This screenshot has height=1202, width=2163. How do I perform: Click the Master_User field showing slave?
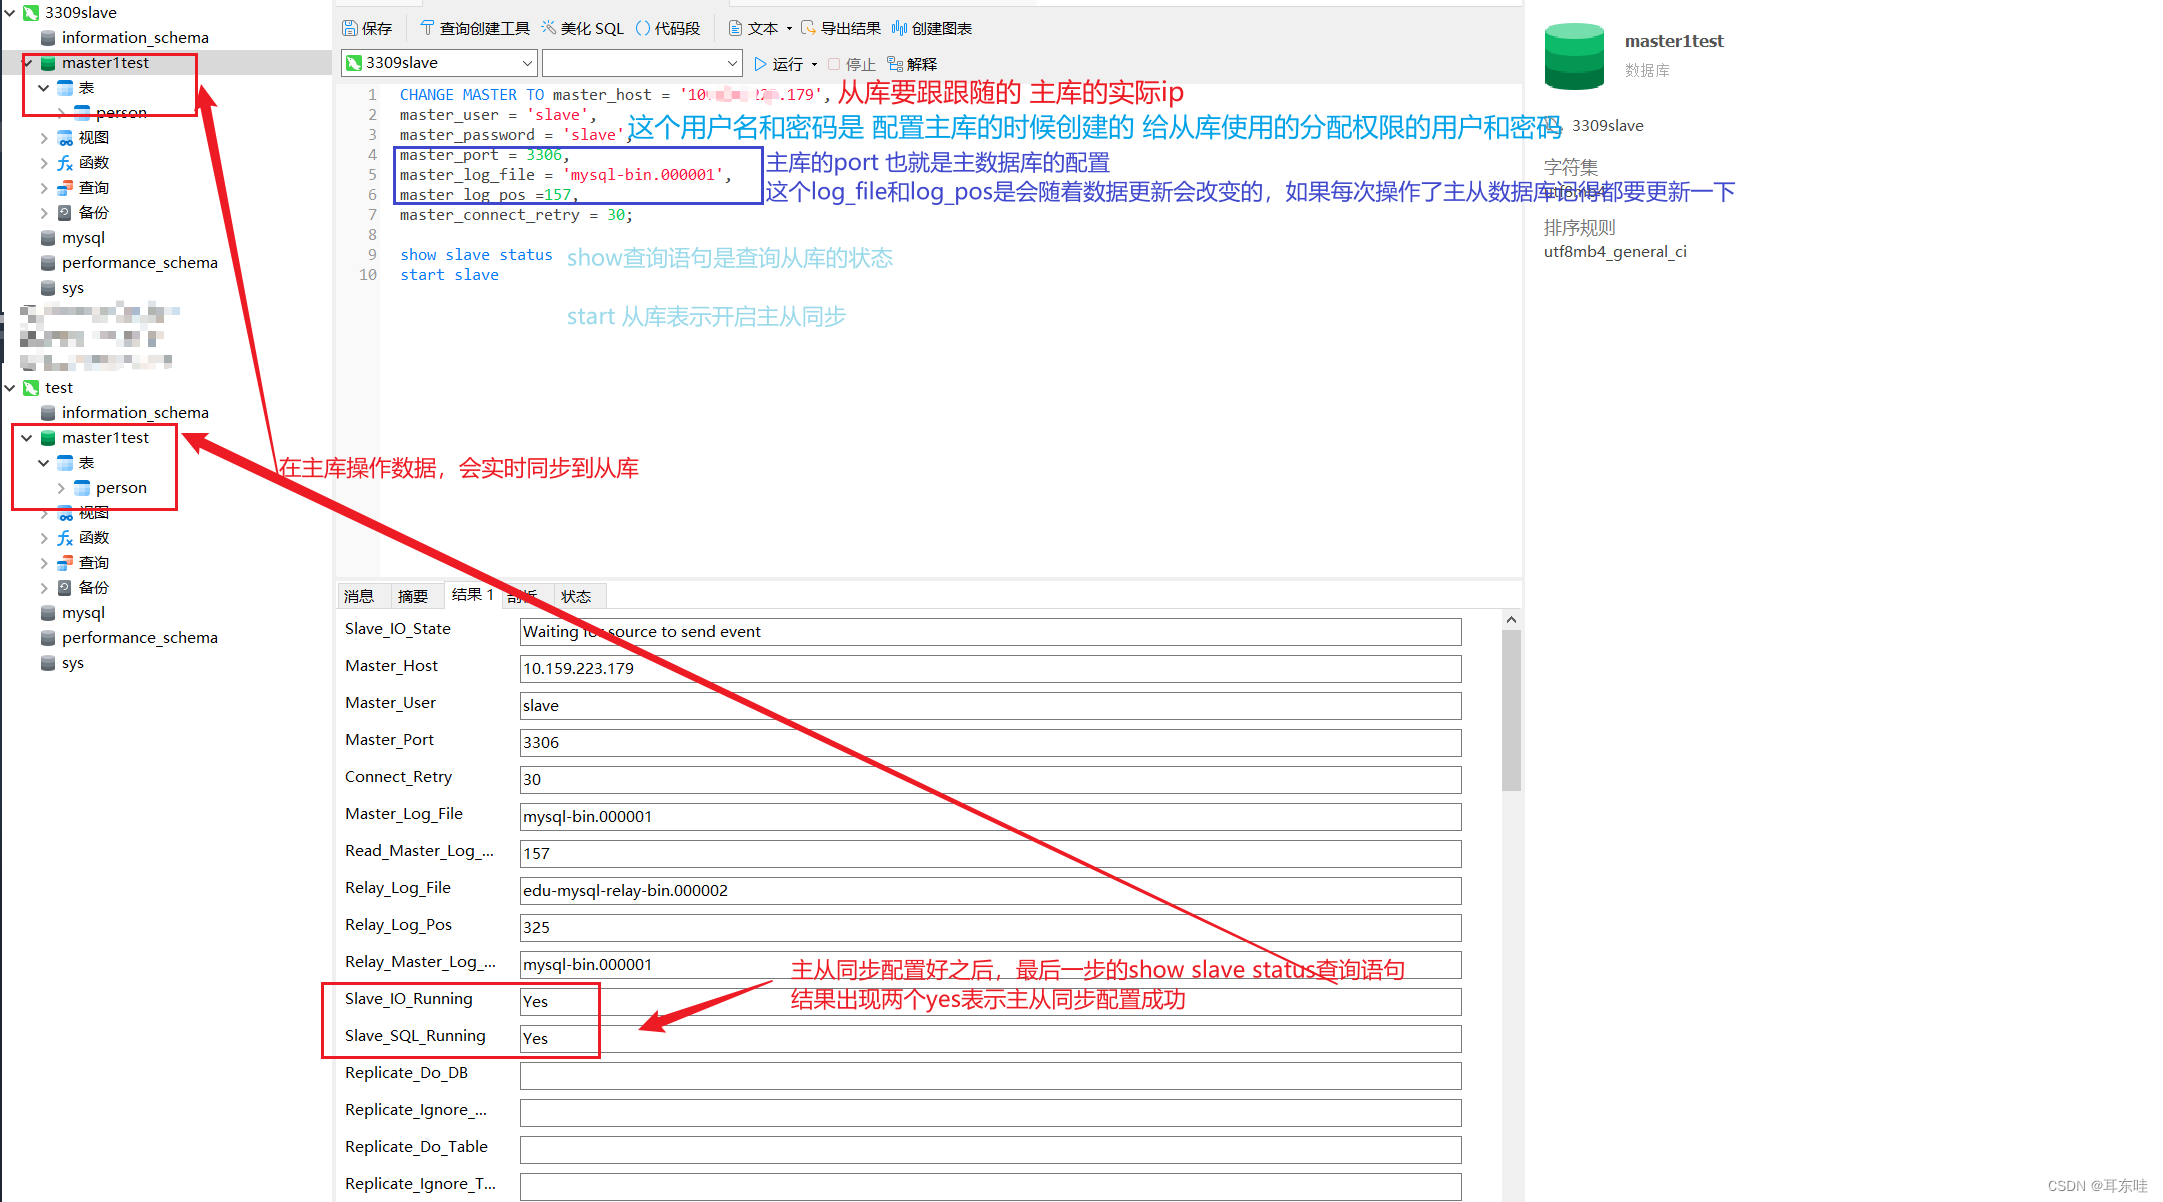(990, 705)
